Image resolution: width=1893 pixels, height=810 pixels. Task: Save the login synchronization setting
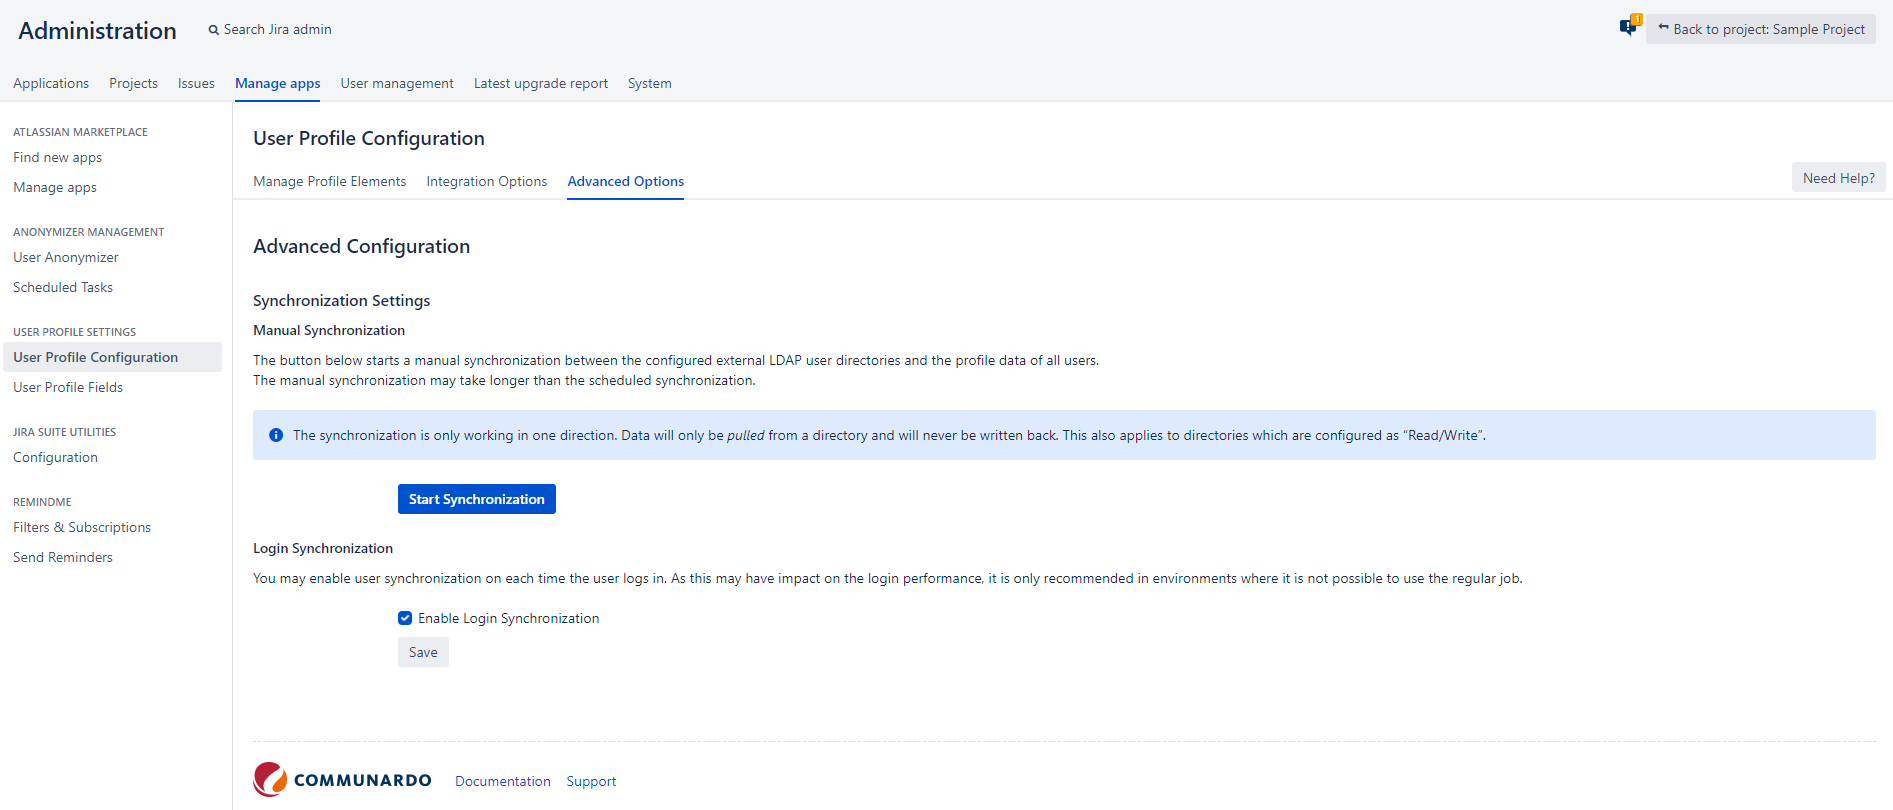tap(423, 652)
